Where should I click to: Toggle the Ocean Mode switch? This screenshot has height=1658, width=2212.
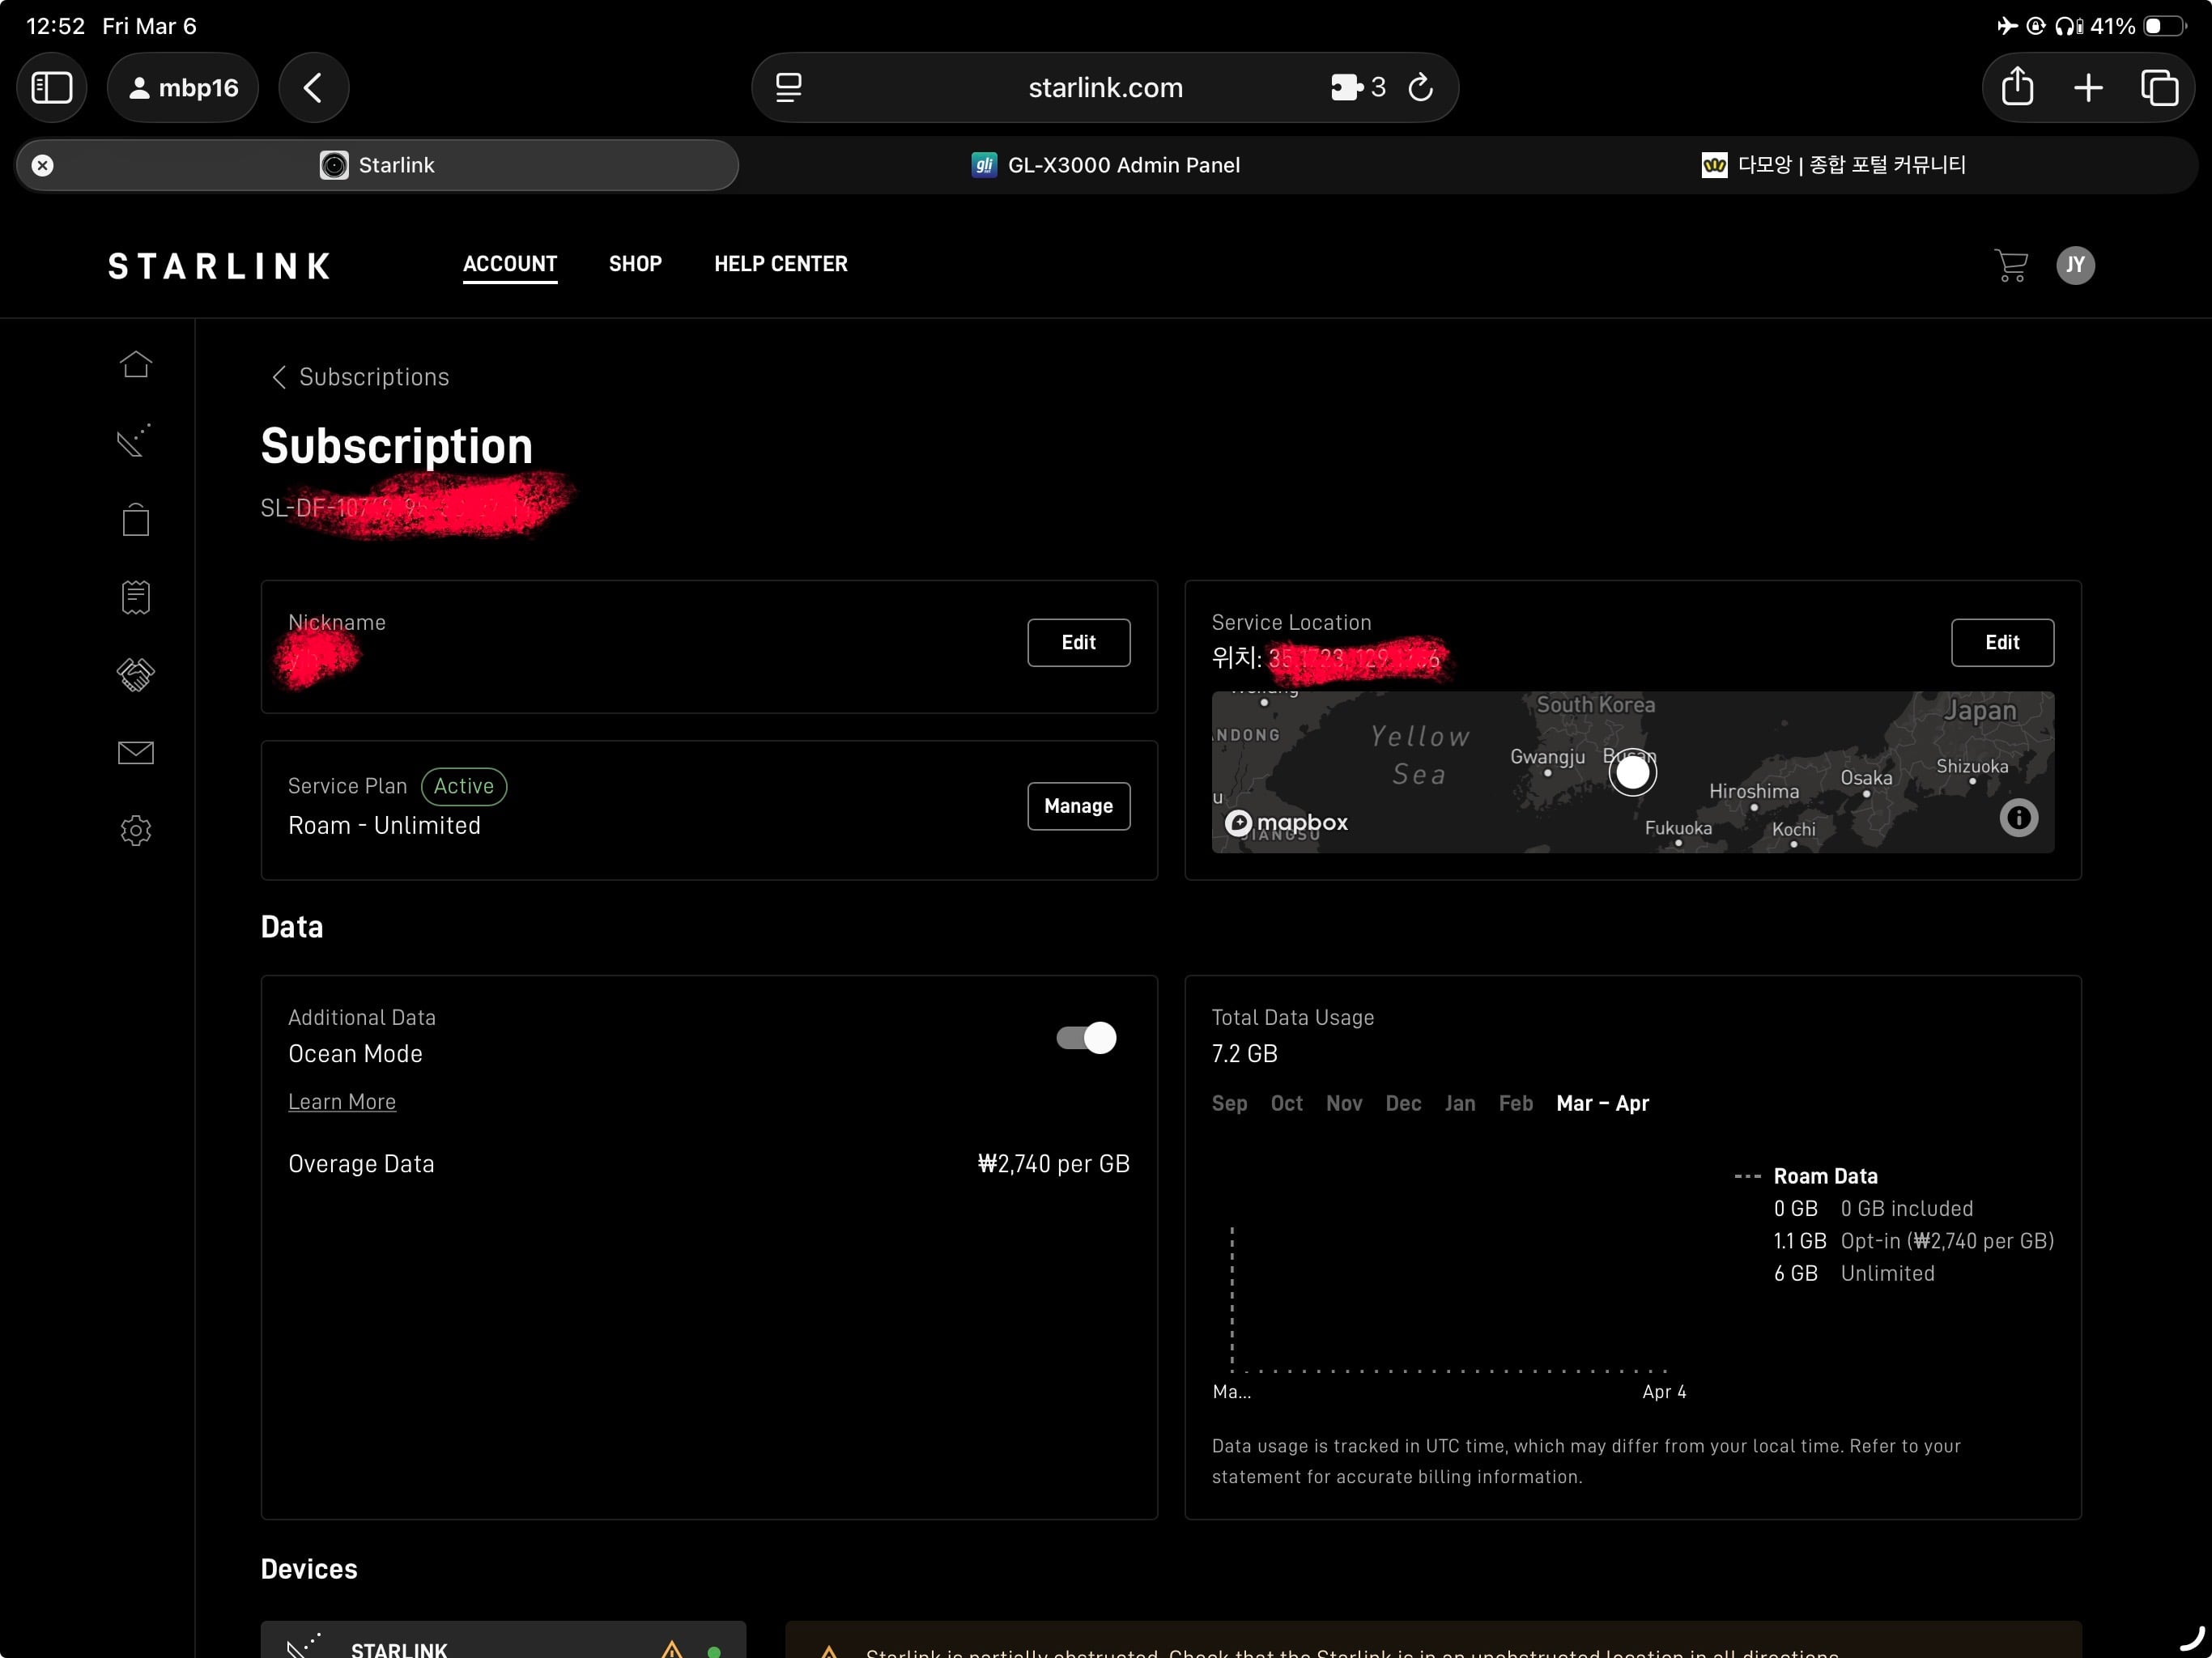click(x=1086, y=1038)
